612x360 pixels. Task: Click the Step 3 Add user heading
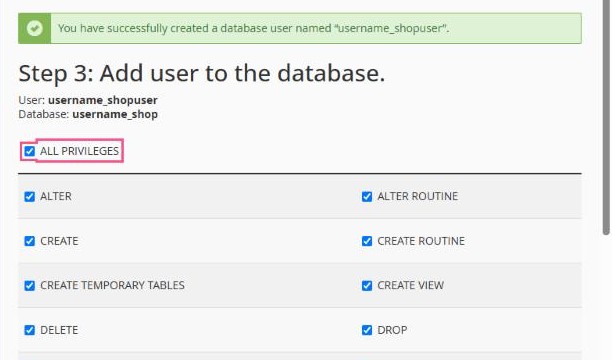click(x=202, y=73)
